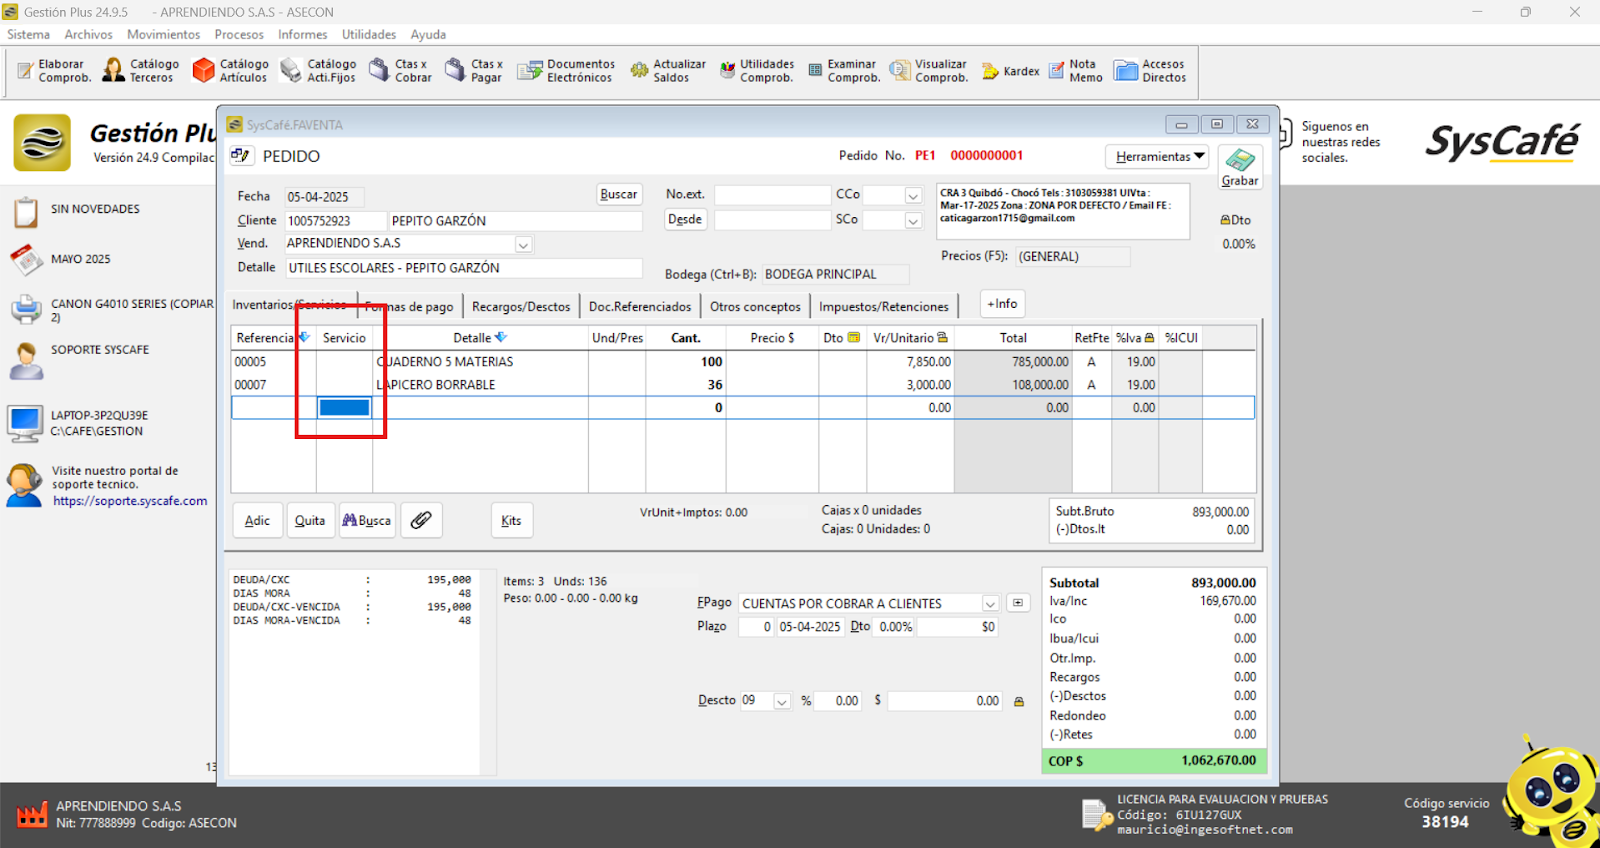Viewport: 1600px width, 848px height.
Task: Open the Movimientos menu
Action: pyautogui.click(x=163, y=34)
